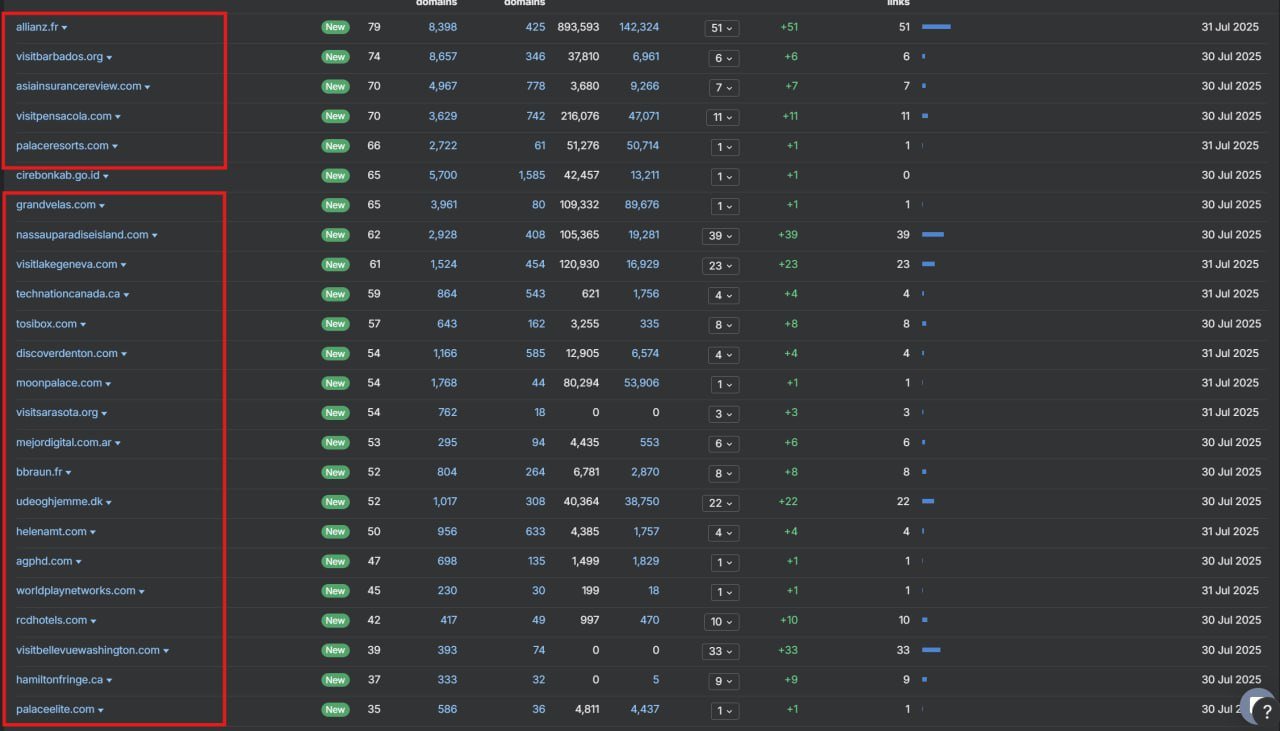Expand the 39 links dropdown for nassauparadiseisland.com
This screenshot has height=731, width=1280.
coord(721,236)
